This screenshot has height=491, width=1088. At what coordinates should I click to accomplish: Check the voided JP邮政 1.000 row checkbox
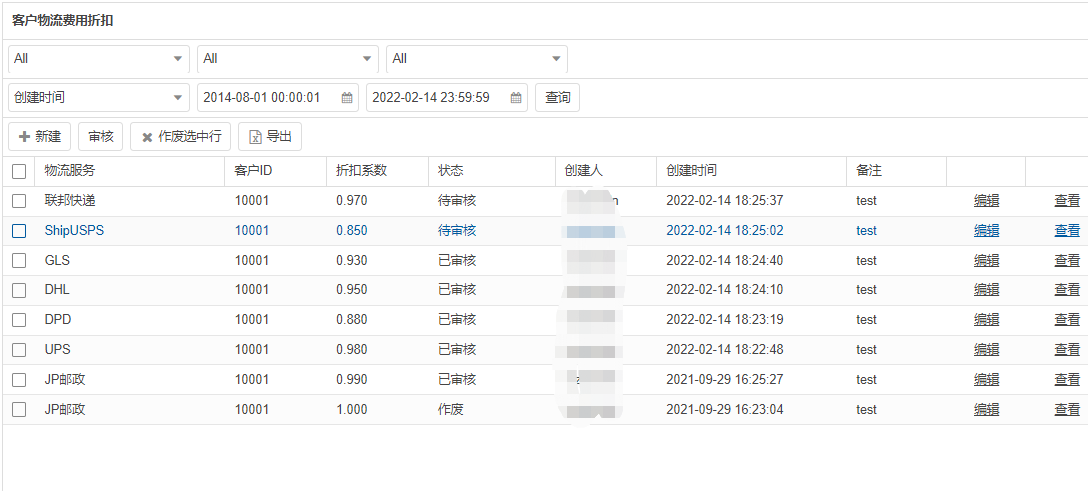click(x=19, y=409)
